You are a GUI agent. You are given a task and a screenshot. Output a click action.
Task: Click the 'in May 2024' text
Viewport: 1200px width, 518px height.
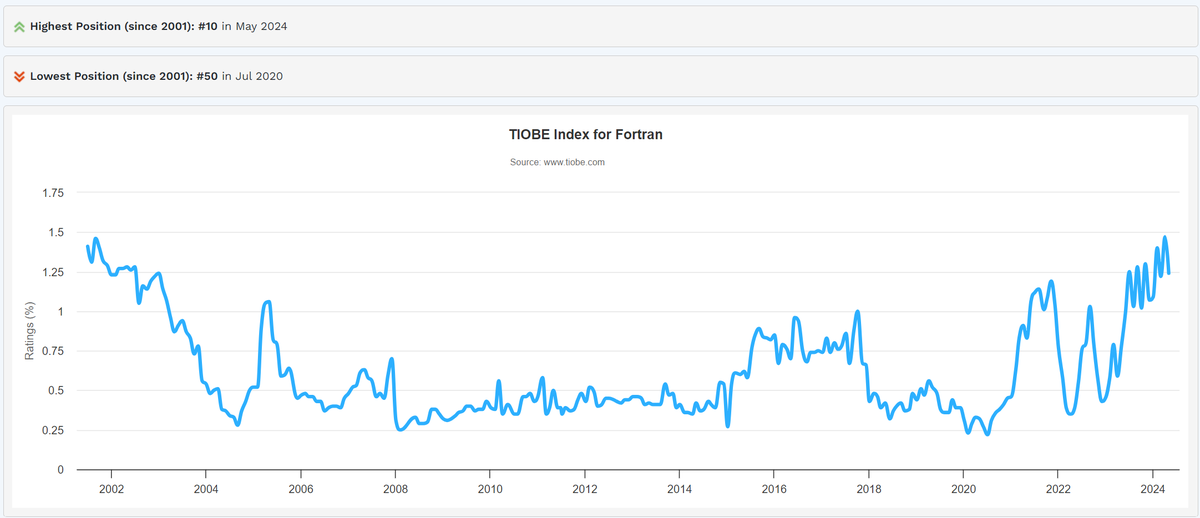click(254, 27)
